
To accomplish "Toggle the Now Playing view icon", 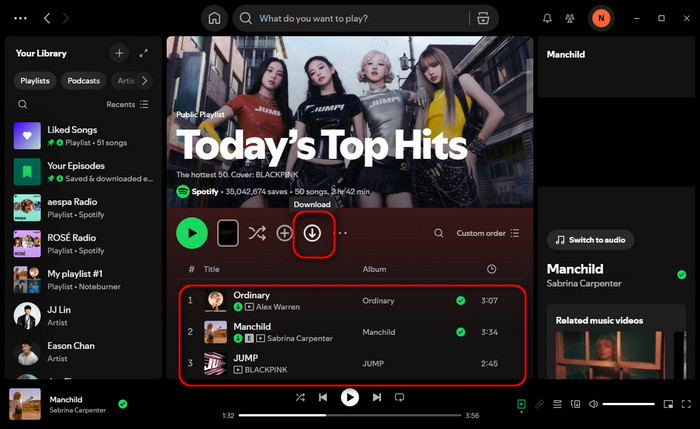I will tap(521, 404).
